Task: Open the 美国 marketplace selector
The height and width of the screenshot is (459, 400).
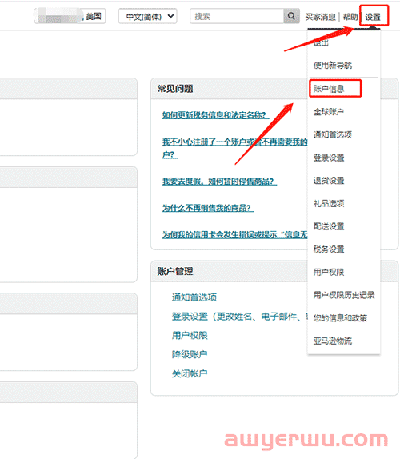Action: click(x=70, y=16)
